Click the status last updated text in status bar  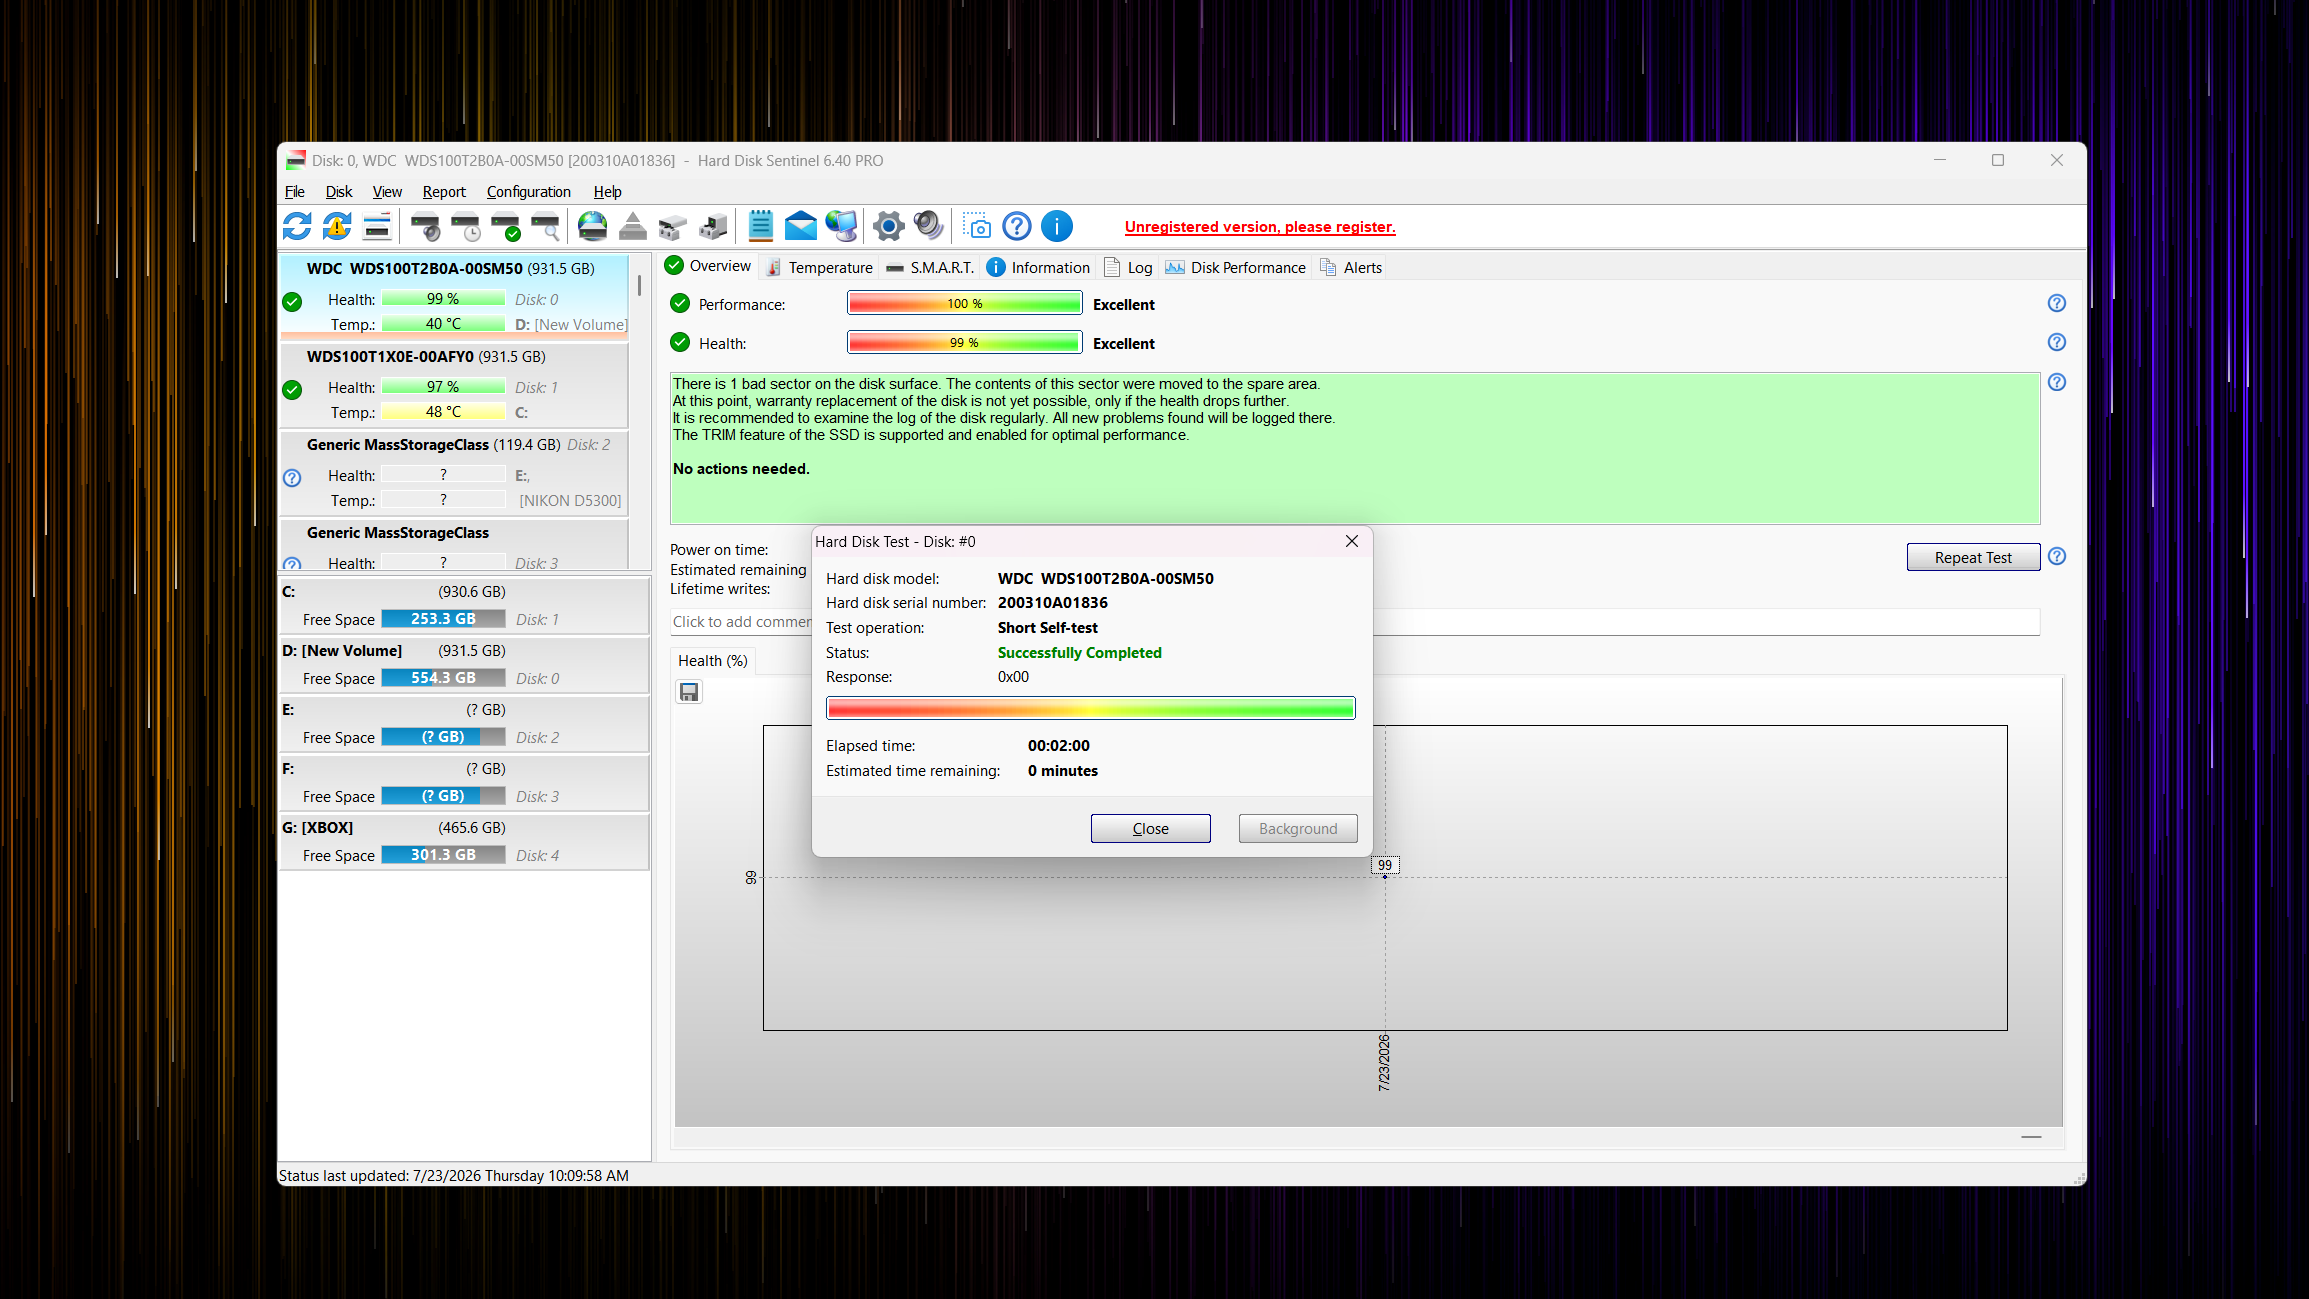click(454, 1176)
